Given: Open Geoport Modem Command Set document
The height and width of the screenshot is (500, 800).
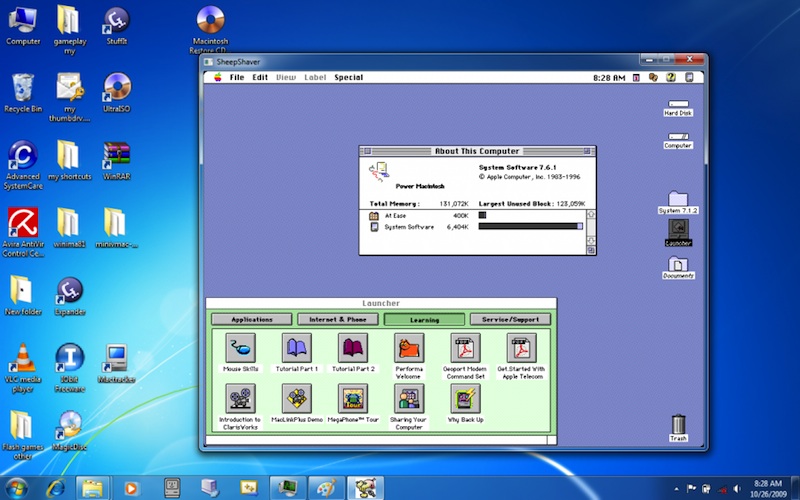Looking at the screenshot, I should click(465, 349).
